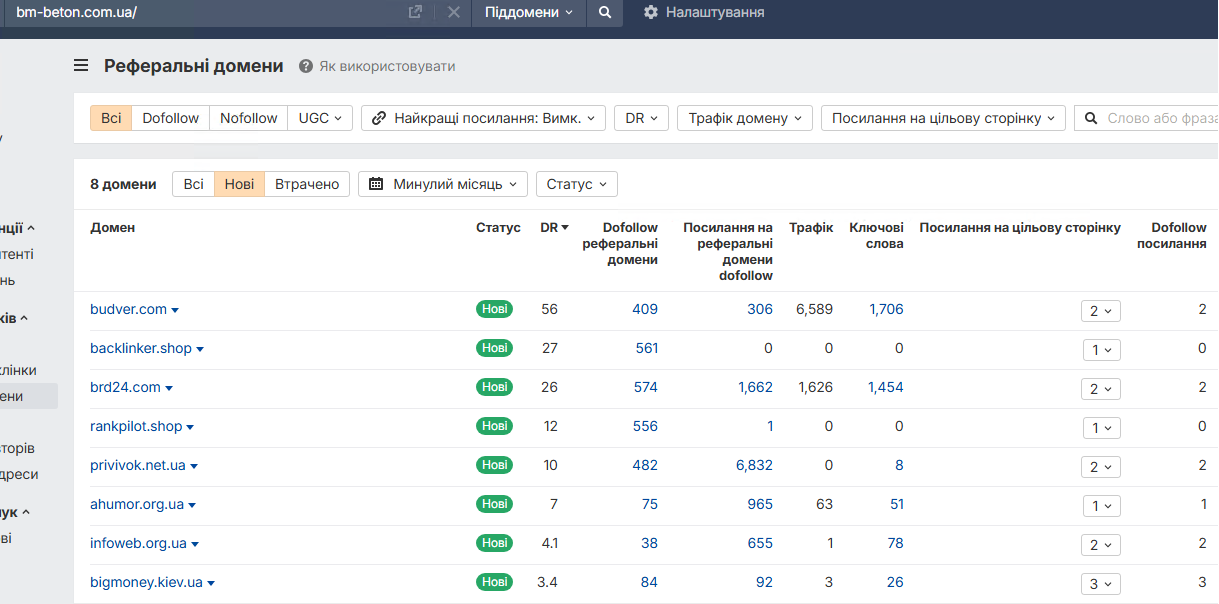Expand dropdown arrow beside privivok.net.ua domain
Viewport: 1219px width, 604px height.
pos(194,466)
